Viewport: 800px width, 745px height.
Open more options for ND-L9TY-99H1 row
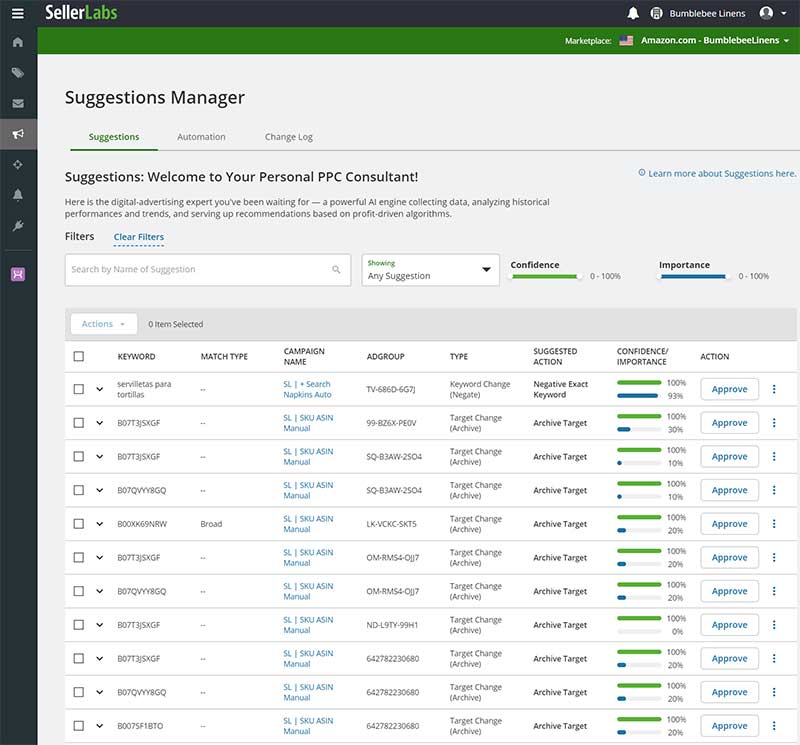(774, 625)
